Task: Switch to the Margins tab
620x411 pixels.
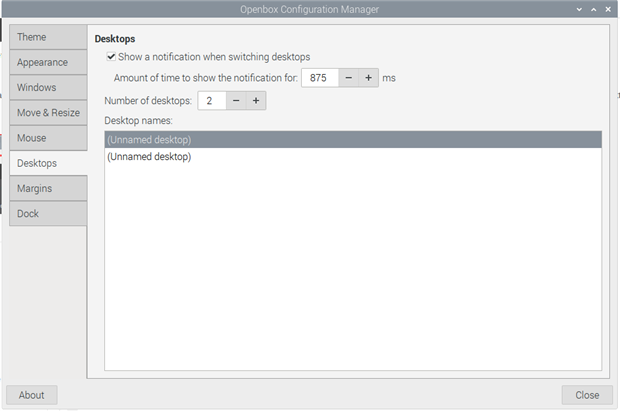Action: (x=48, y=188)
